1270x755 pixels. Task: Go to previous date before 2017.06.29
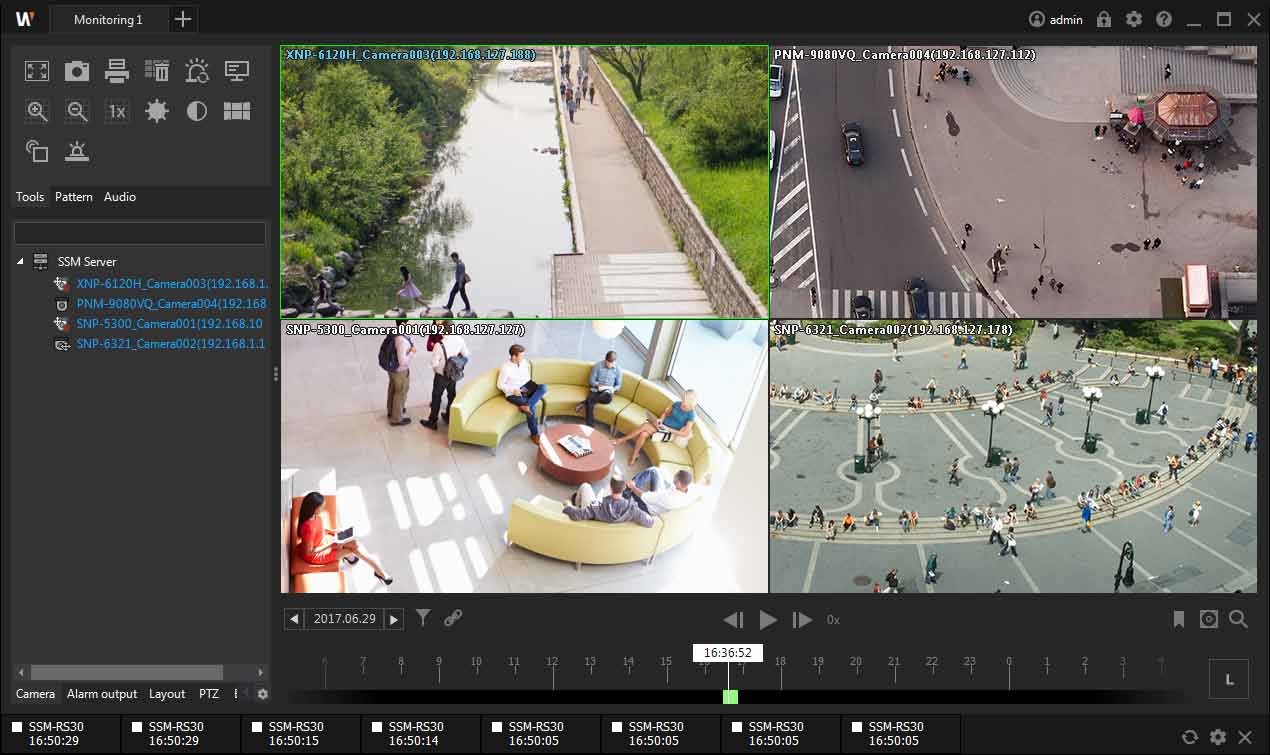[294, 620]
